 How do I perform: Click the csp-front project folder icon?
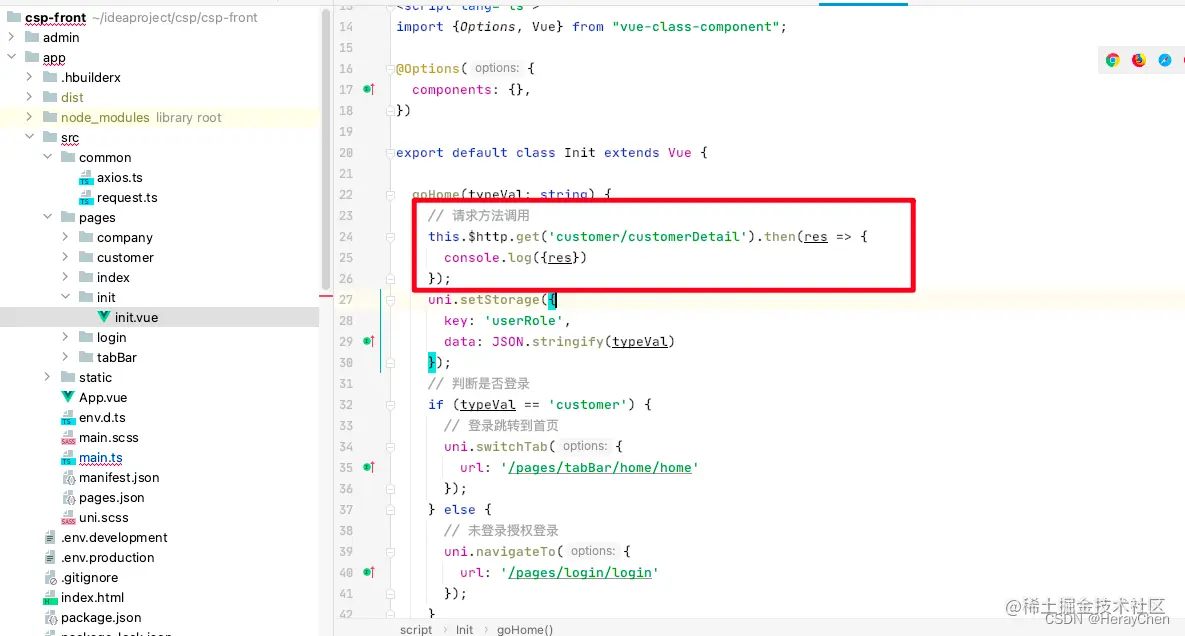click(x=14, y=17)
